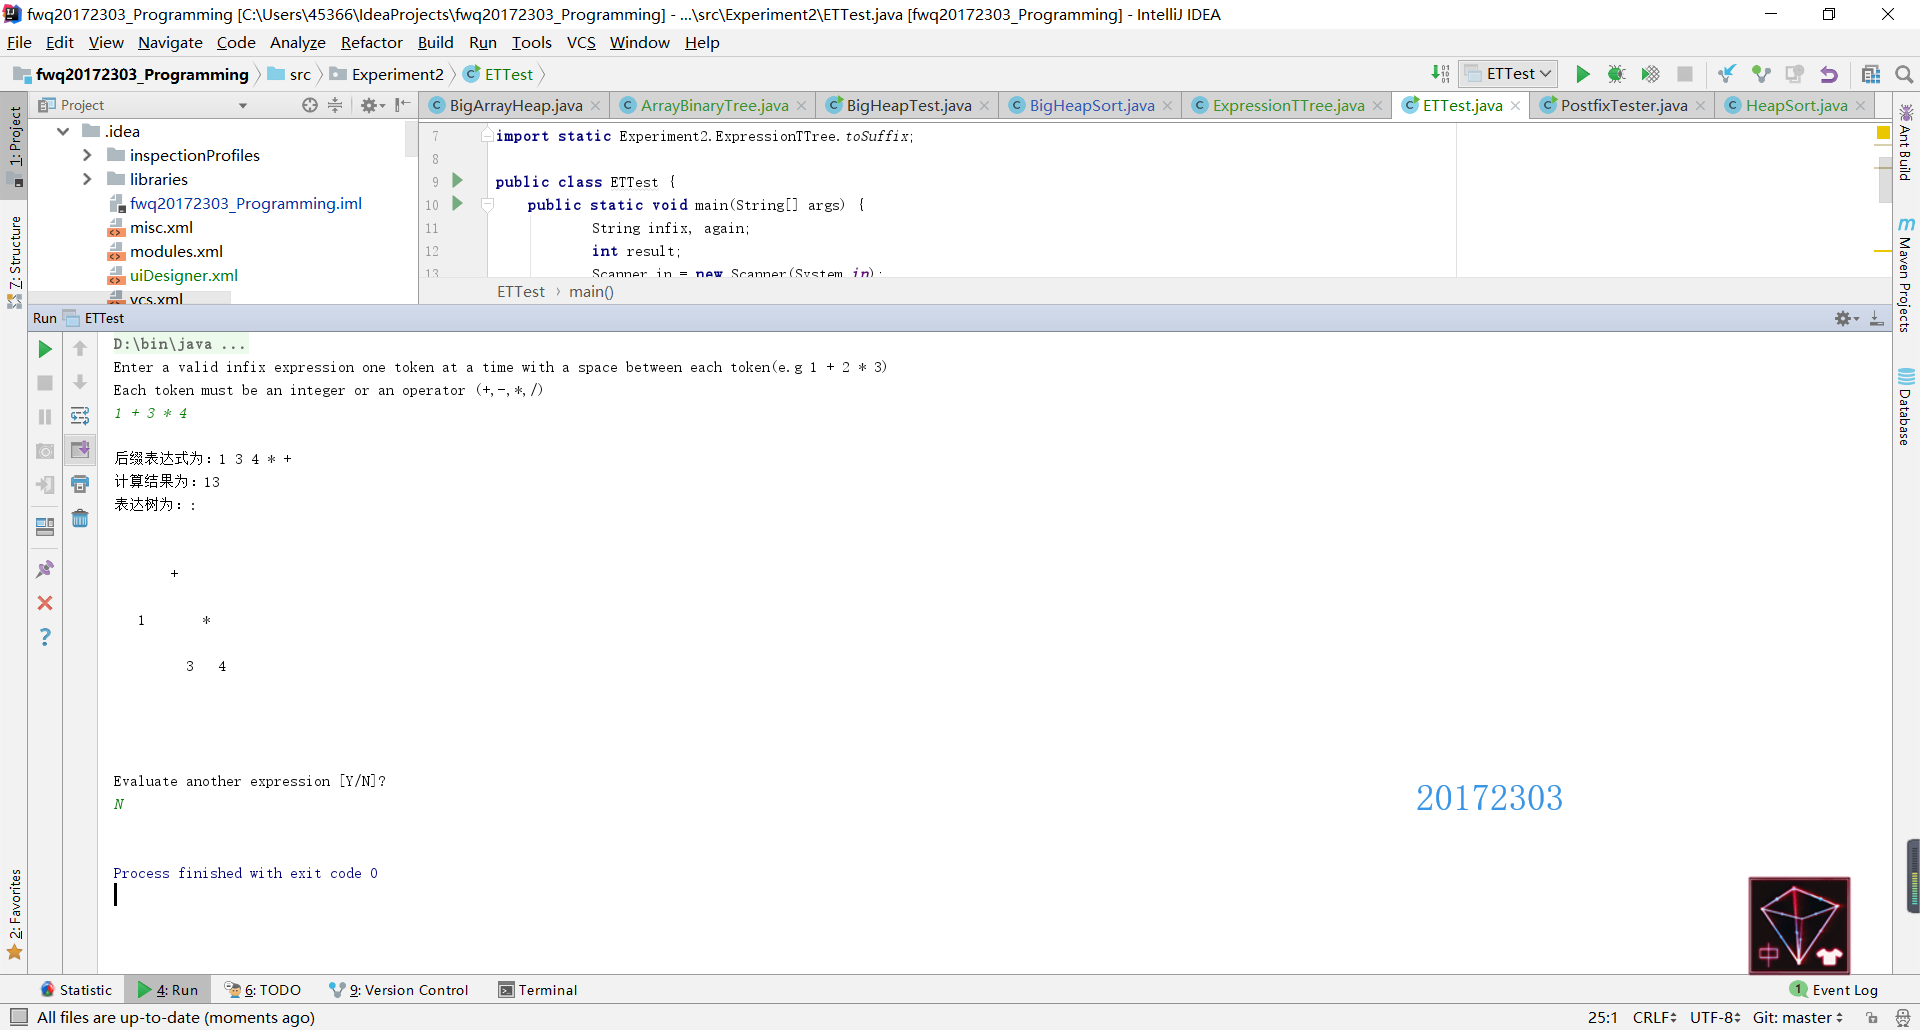Viewport: 1920px width, 1030px height.
Task: Toggle scroll to end in Run console
Action: (80, 450)
